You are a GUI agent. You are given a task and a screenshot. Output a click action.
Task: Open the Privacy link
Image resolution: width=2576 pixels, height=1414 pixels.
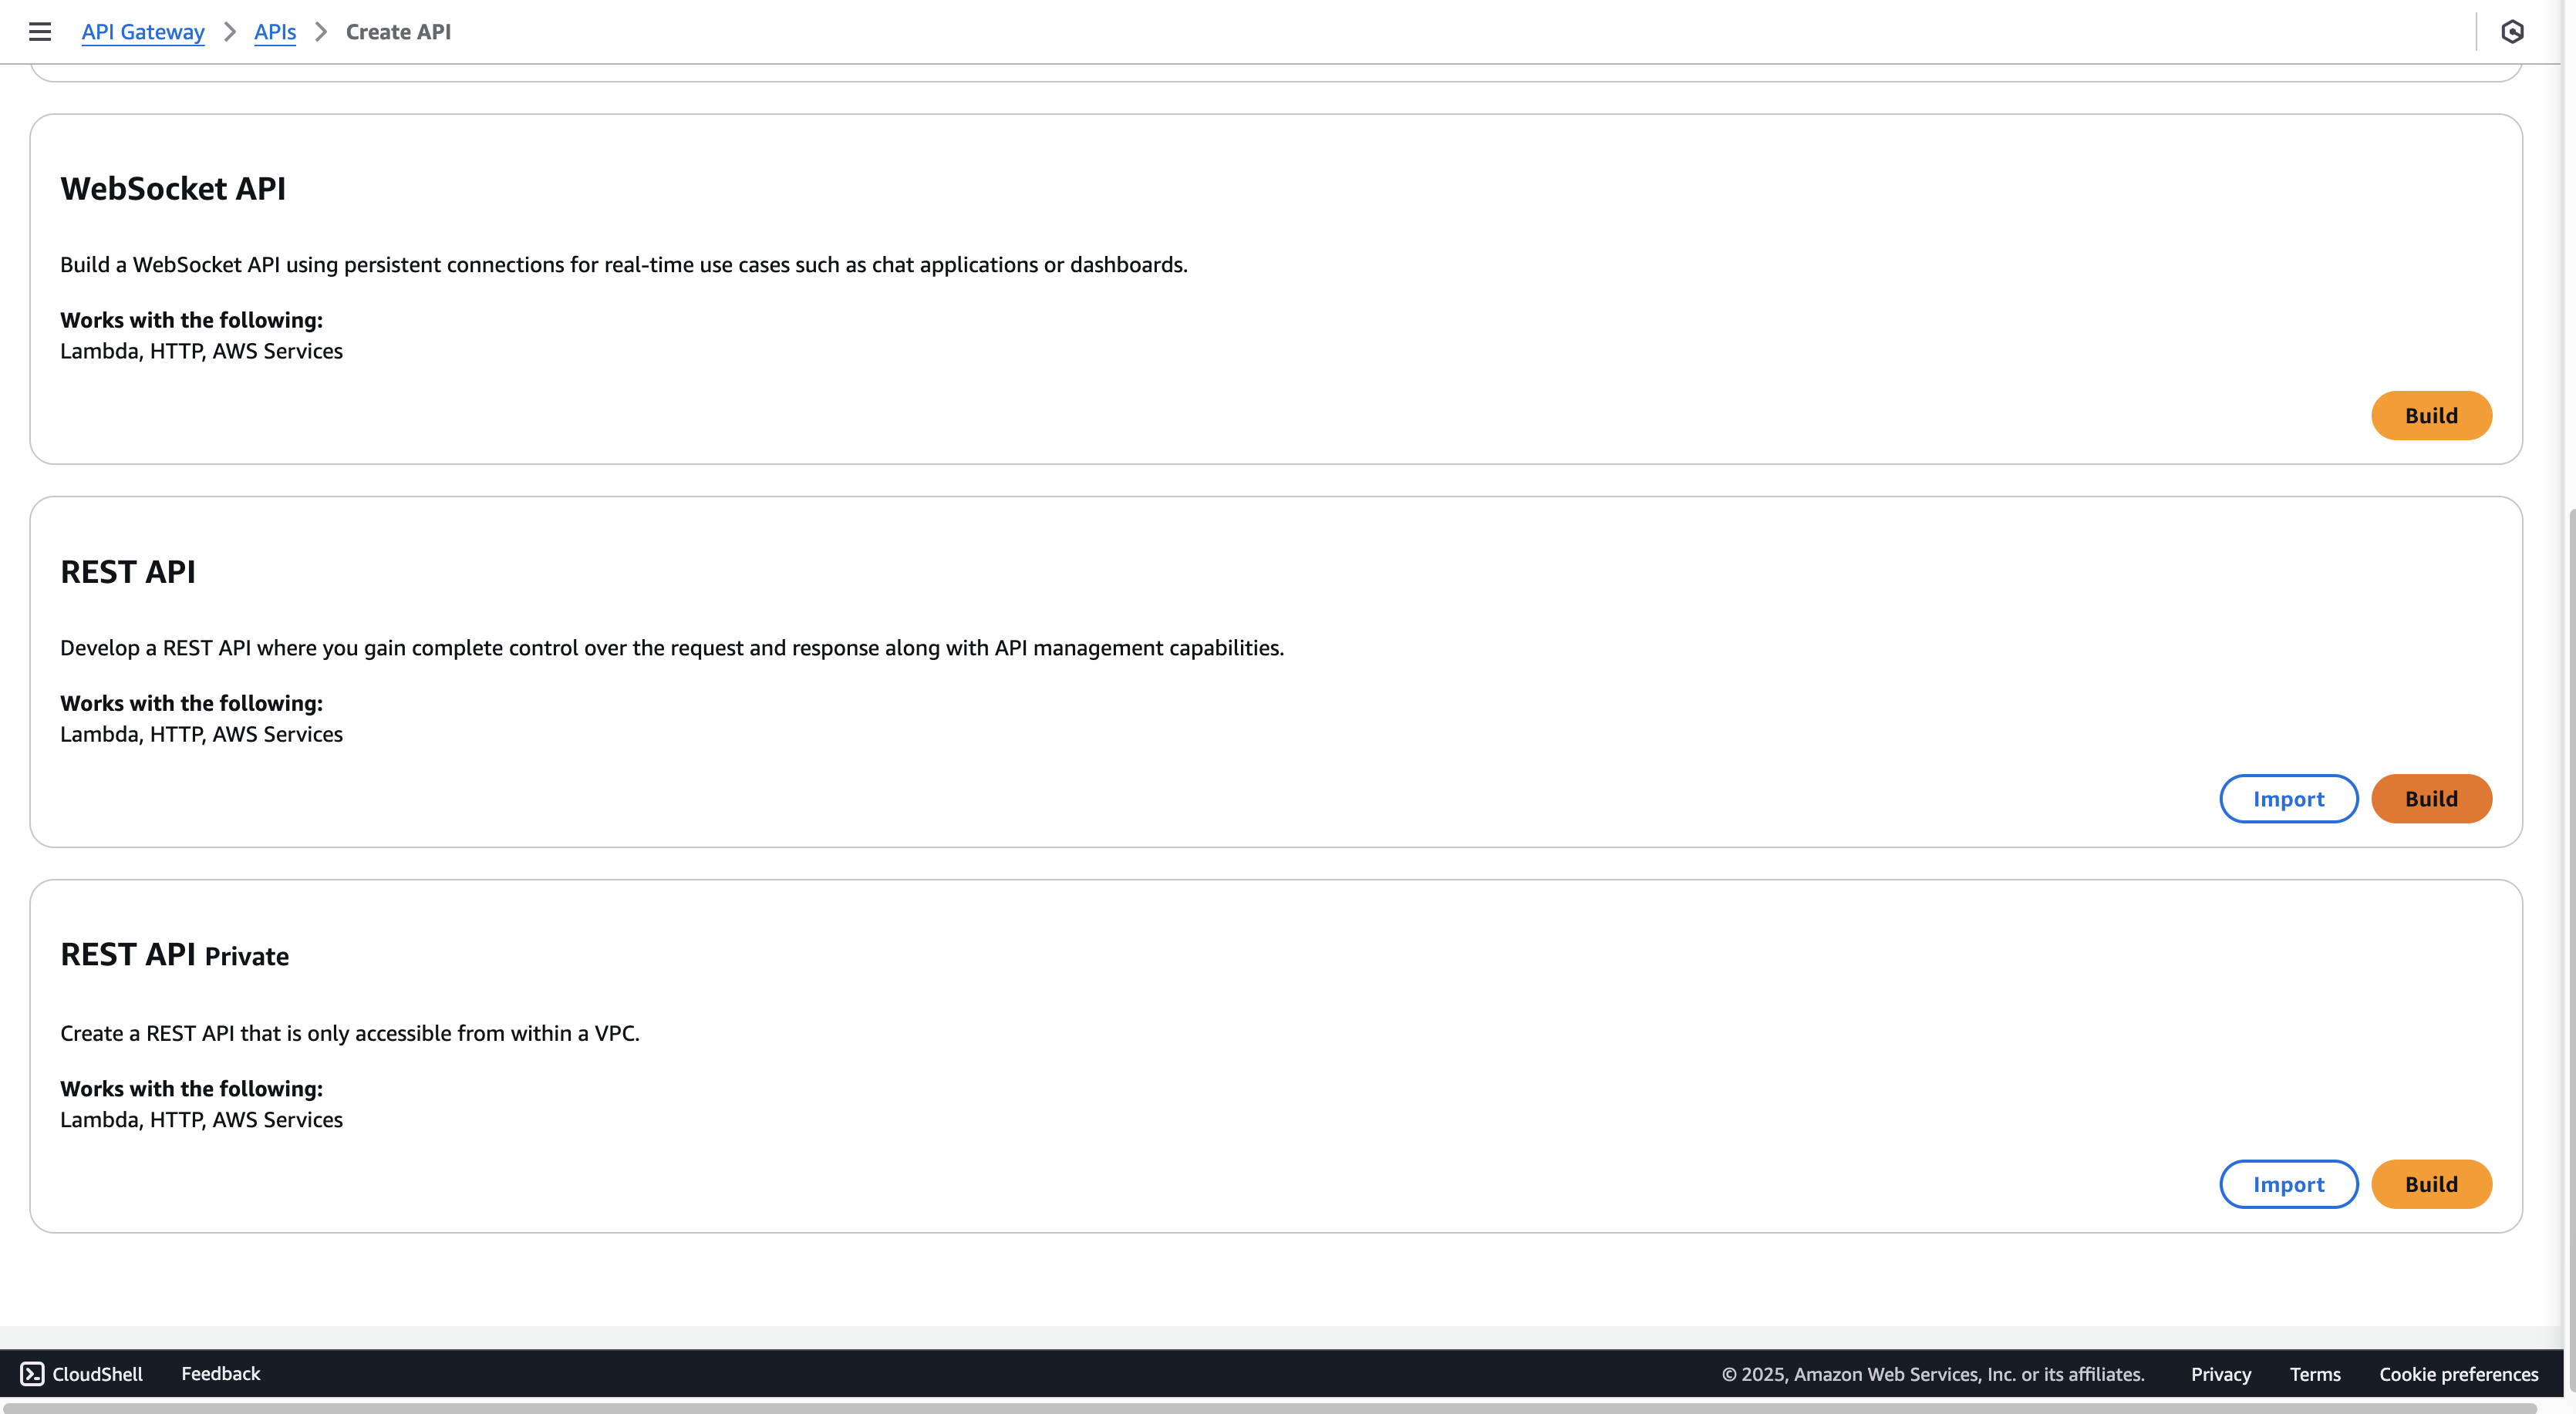[x=2221, y=1374]
